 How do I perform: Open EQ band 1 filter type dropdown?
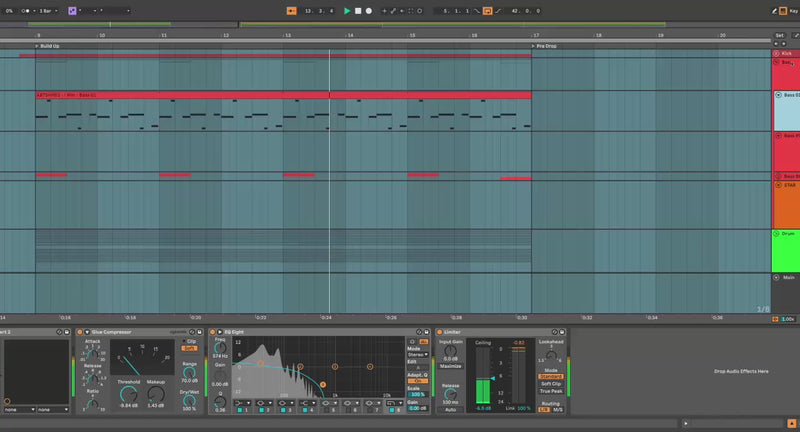tap(242, 402)
